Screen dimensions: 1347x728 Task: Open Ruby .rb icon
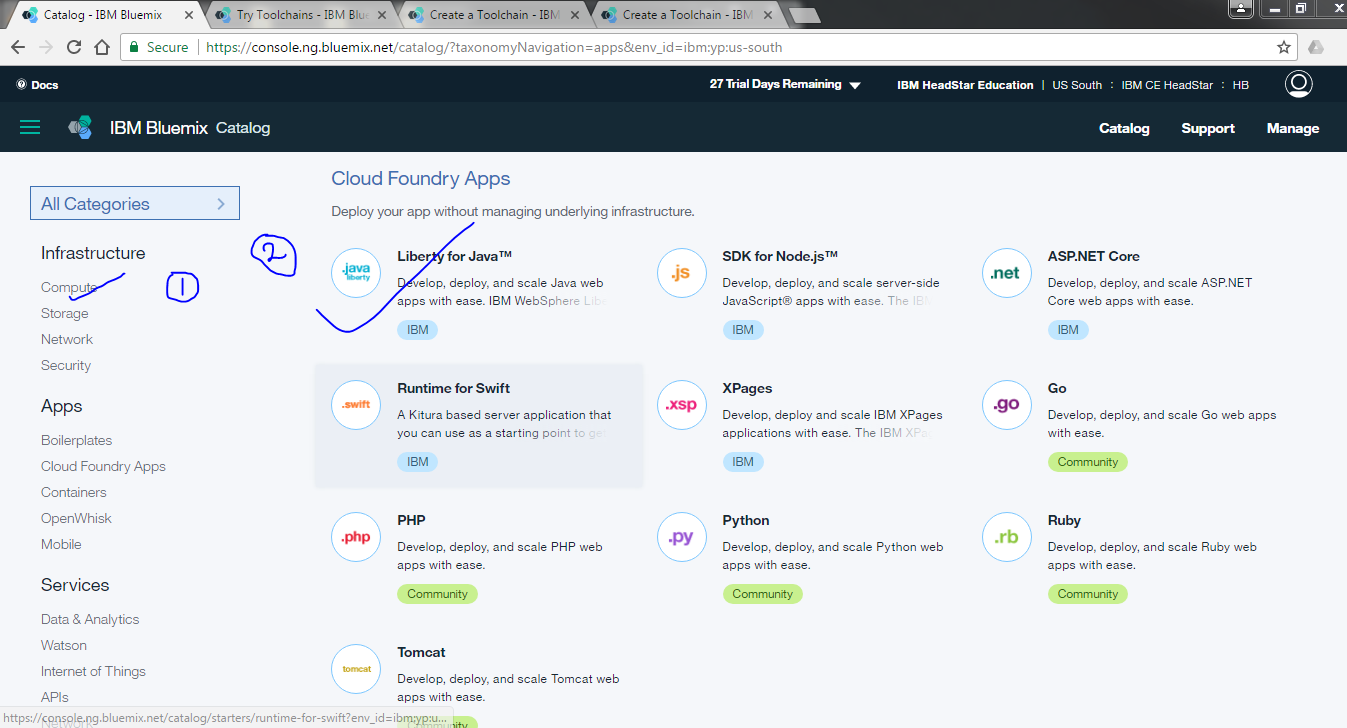point(1007,537)
